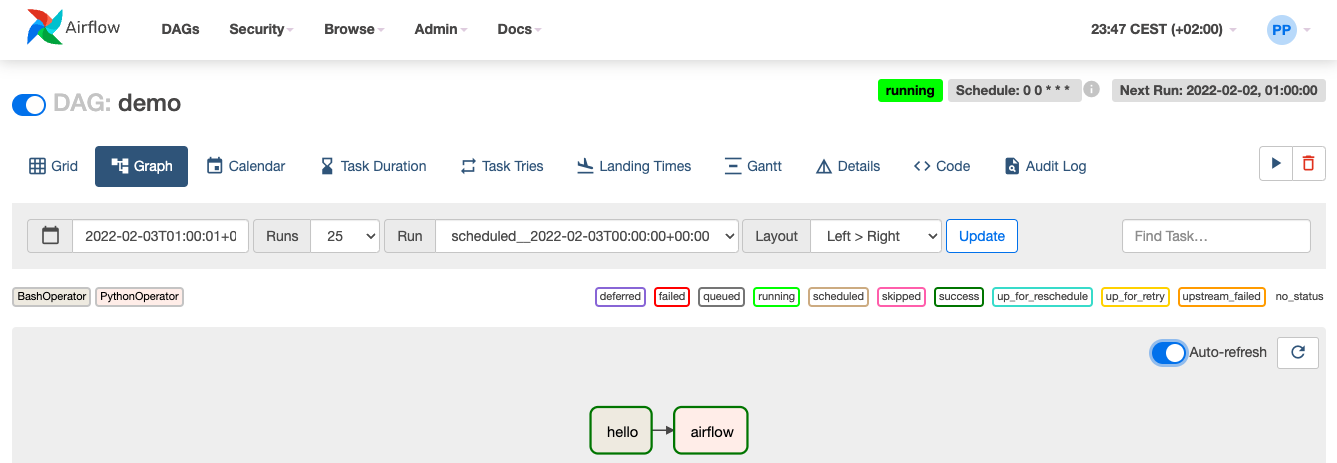Trigger the DAG with the play icon

1275,164
